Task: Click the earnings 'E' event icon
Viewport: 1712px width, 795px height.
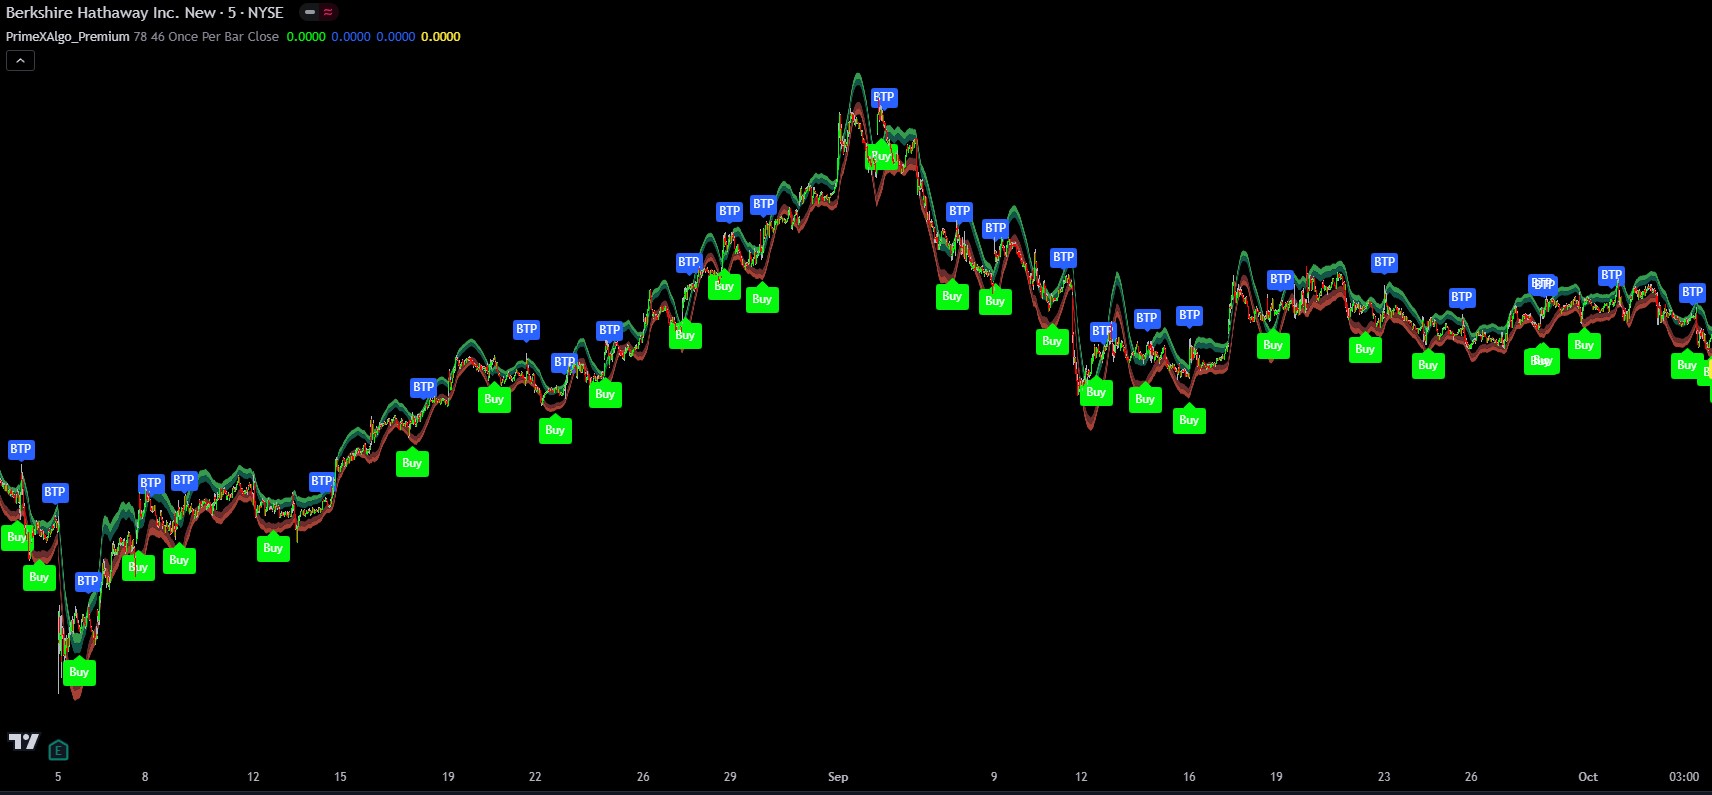Action: (x=58, y=750)
